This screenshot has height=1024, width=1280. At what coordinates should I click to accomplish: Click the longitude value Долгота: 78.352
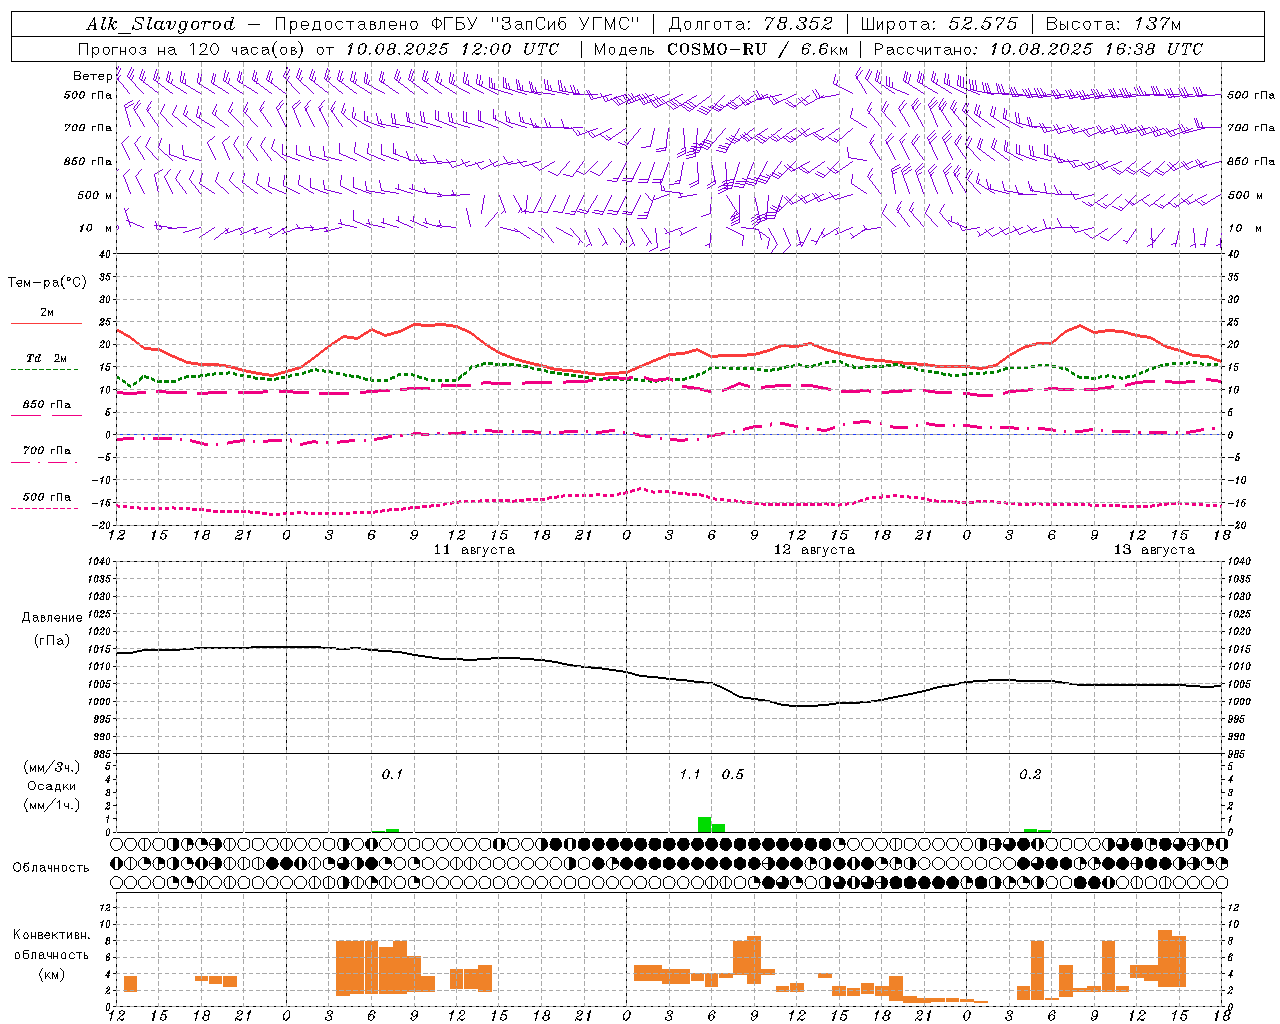point(749,24)
